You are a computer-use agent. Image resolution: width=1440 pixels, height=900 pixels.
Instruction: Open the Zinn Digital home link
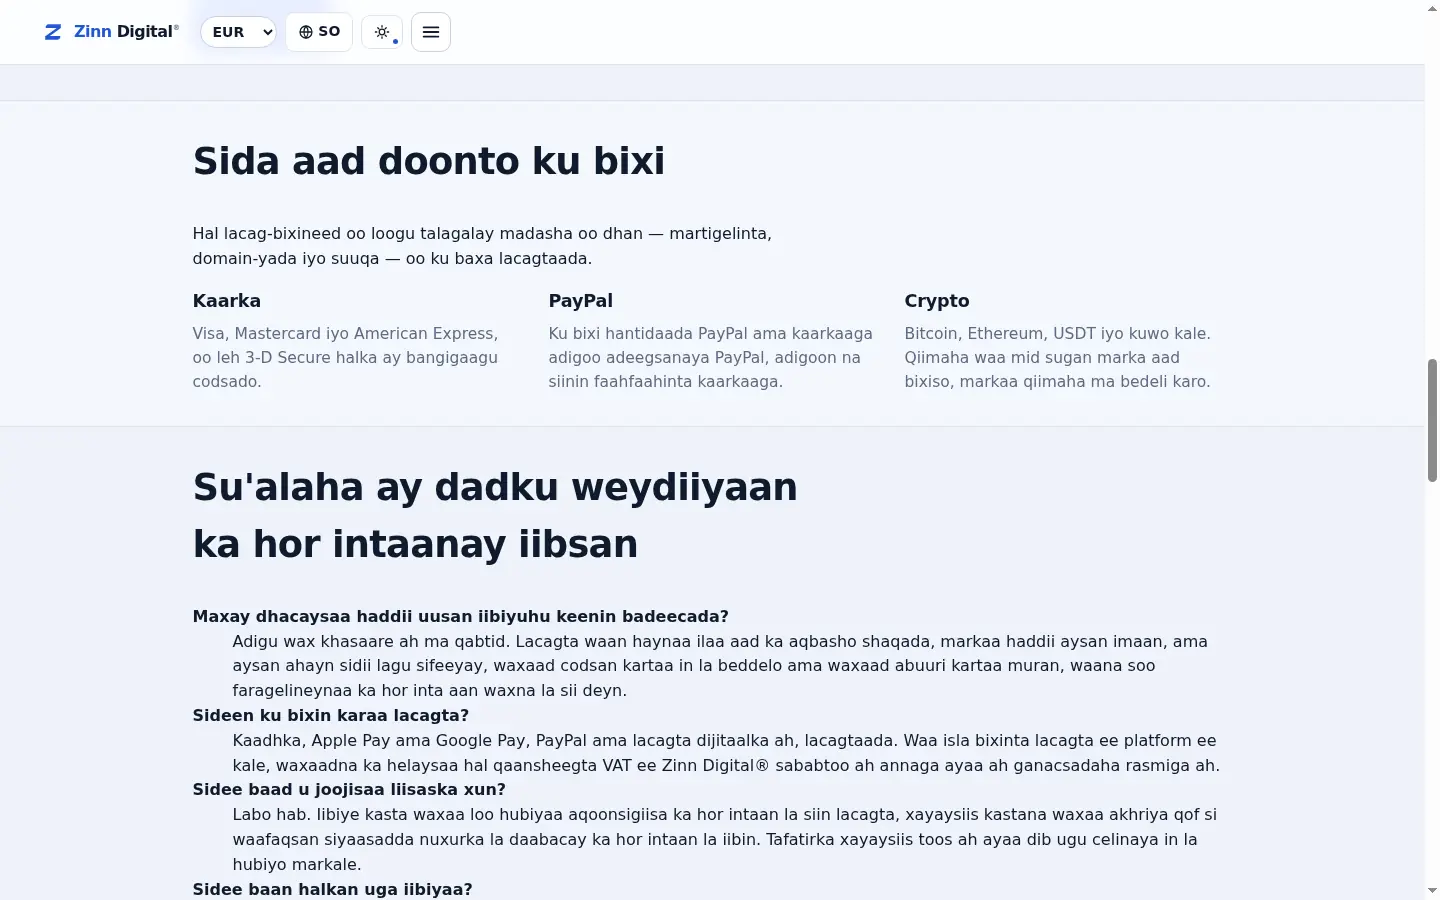point(112,32)
